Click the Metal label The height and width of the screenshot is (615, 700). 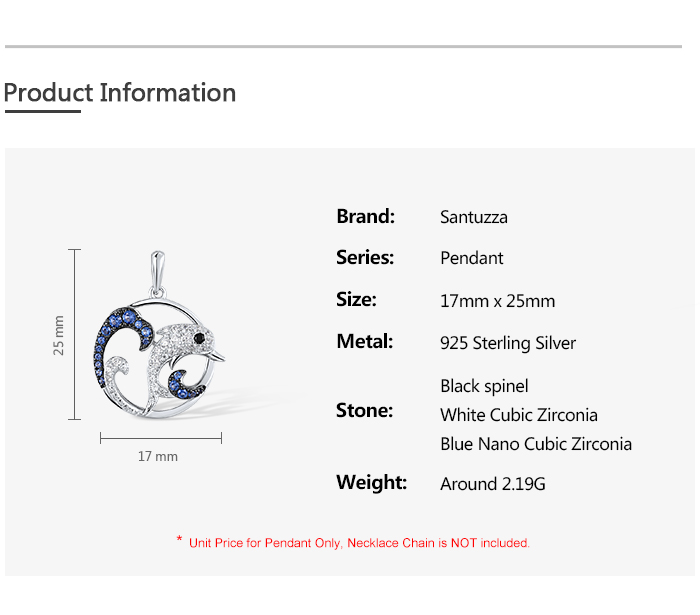click(x=365, y=341)
